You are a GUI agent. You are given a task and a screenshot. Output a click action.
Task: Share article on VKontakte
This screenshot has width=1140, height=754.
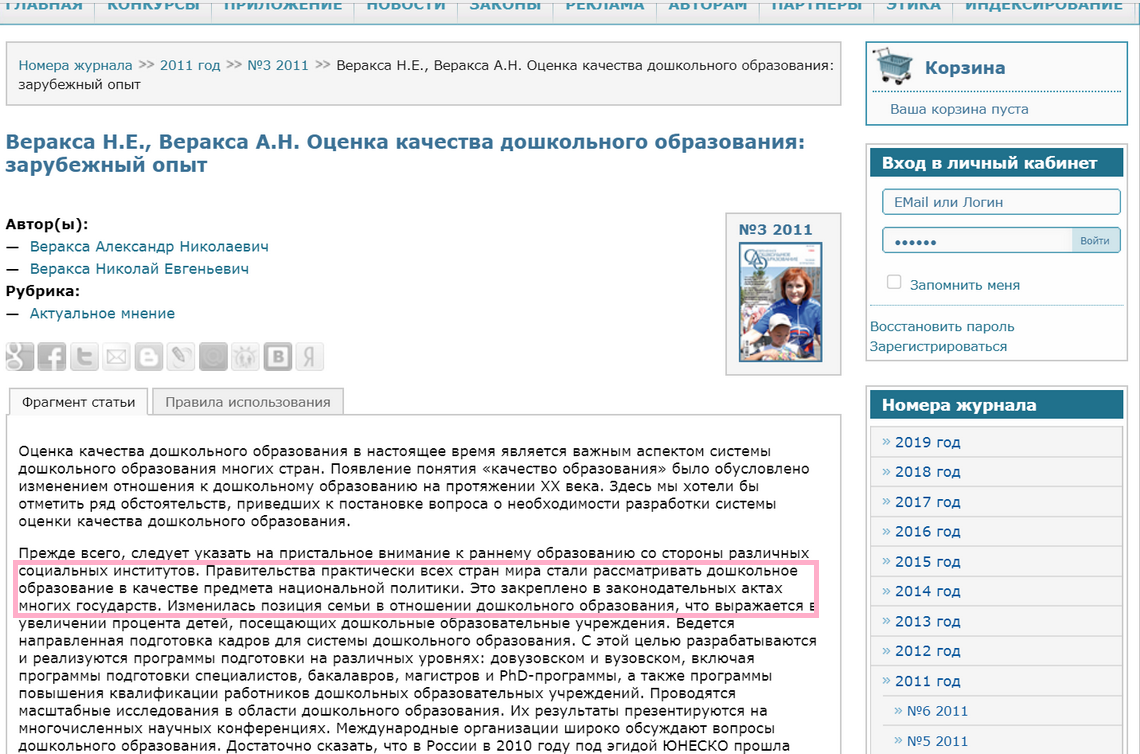pos(278,356)
